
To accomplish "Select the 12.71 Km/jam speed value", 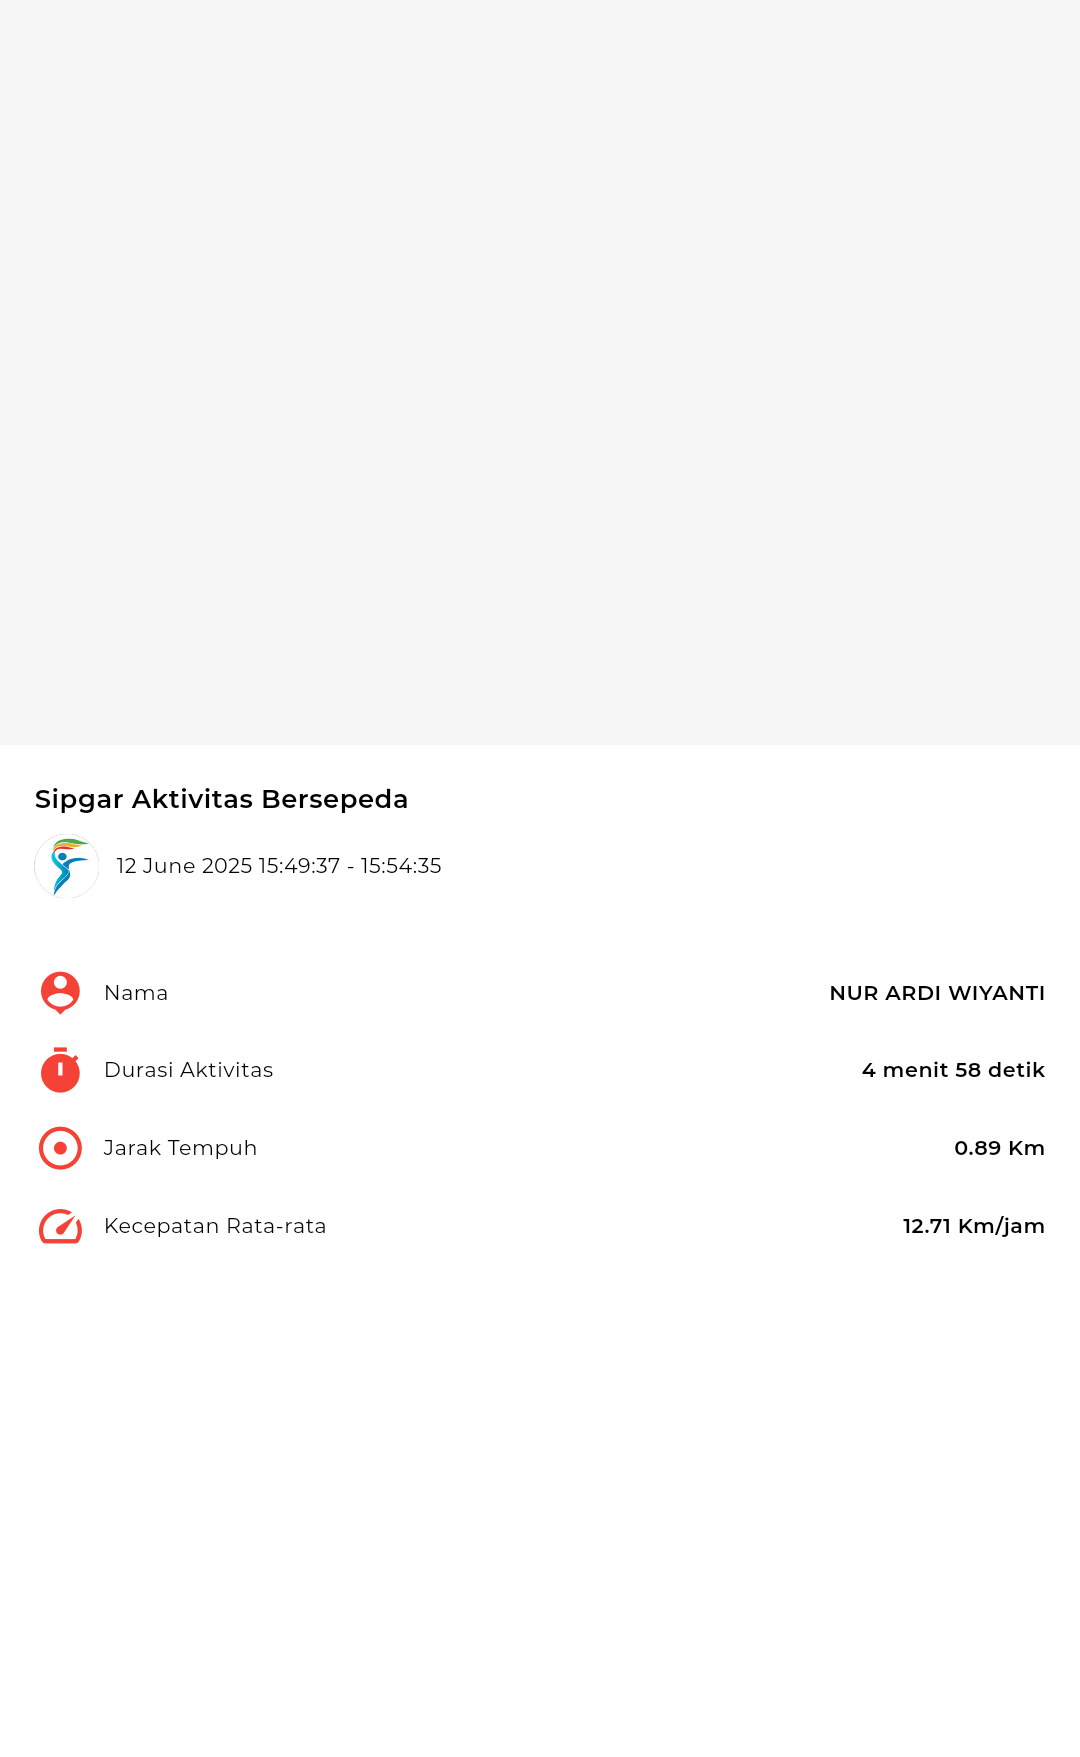I will point(973,1226).
